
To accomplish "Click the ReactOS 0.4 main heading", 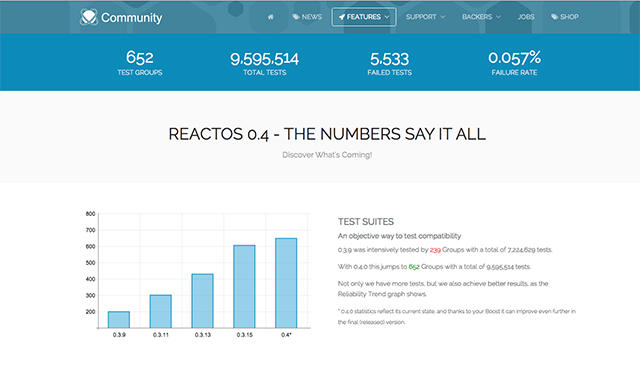I will (x=327, y=134).
